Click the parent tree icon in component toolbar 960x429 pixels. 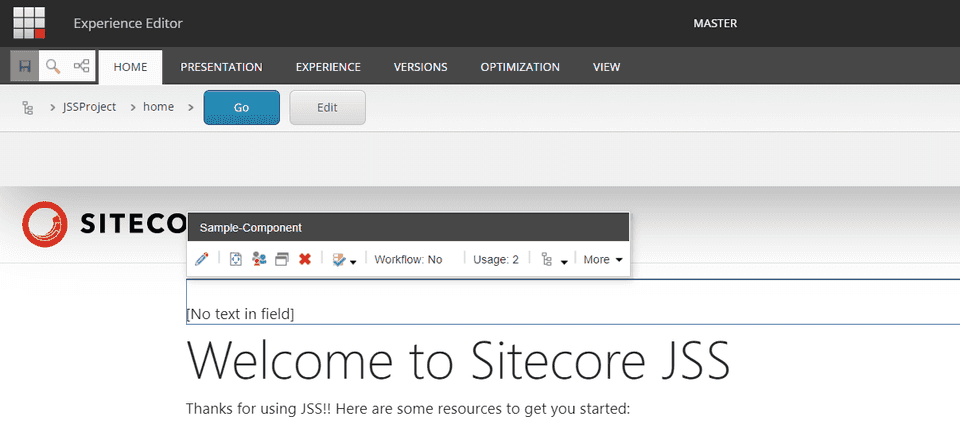tap(547, 260)
